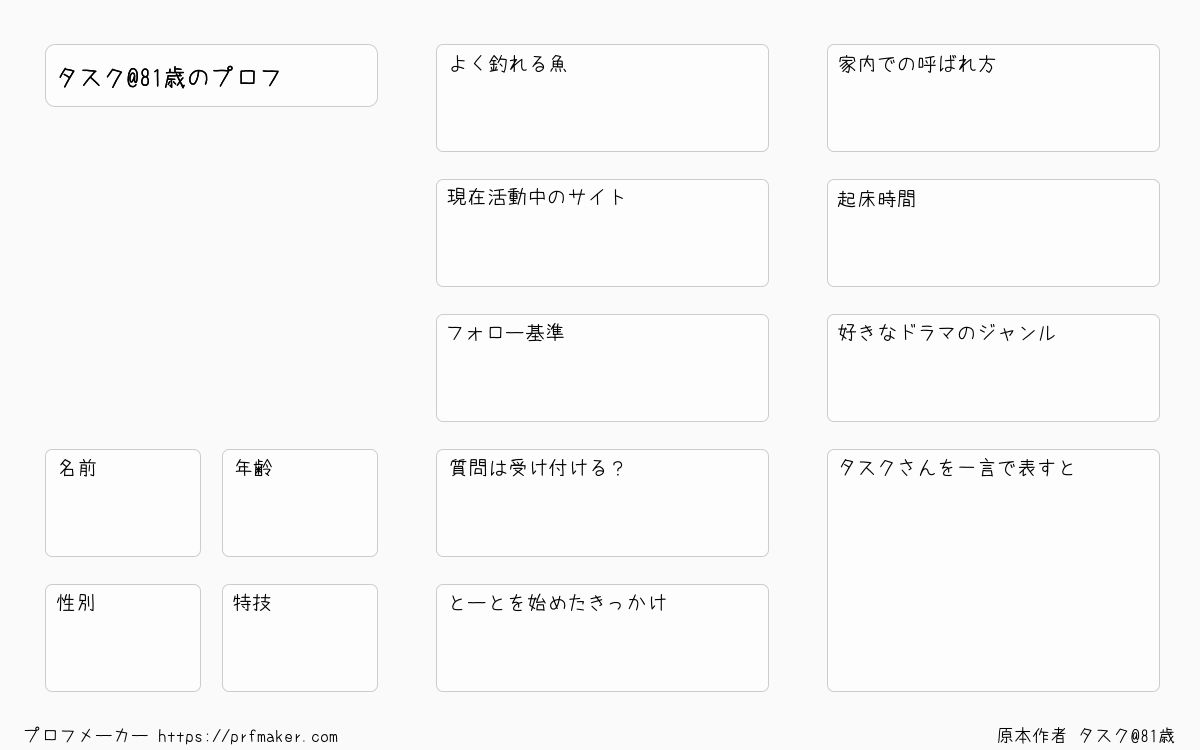Click the 起床時間 label text
This screenshot has width=1200, height=750.
pos(877,199)
